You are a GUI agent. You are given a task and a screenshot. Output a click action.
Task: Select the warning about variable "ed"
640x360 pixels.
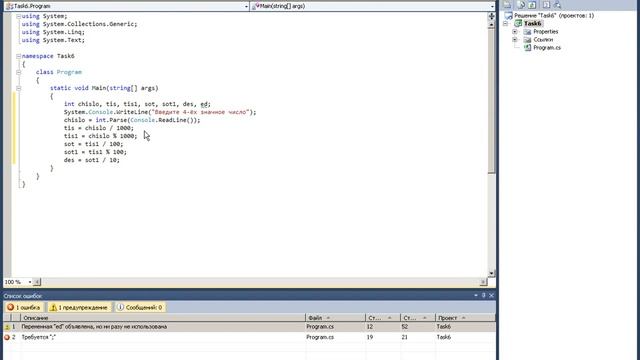[94, 327]
